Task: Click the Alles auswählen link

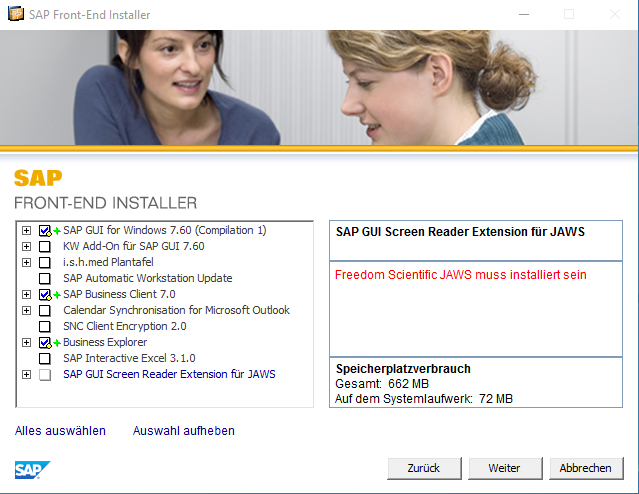Action: point(60,431)
